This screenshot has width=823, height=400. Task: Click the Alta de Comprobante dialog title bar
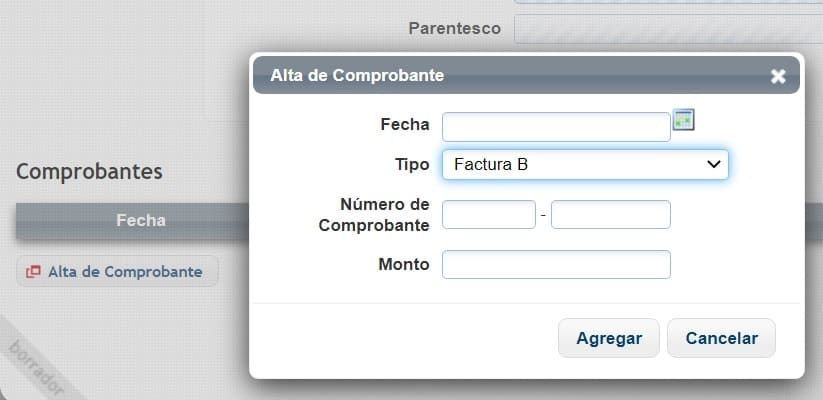(500, 76)
